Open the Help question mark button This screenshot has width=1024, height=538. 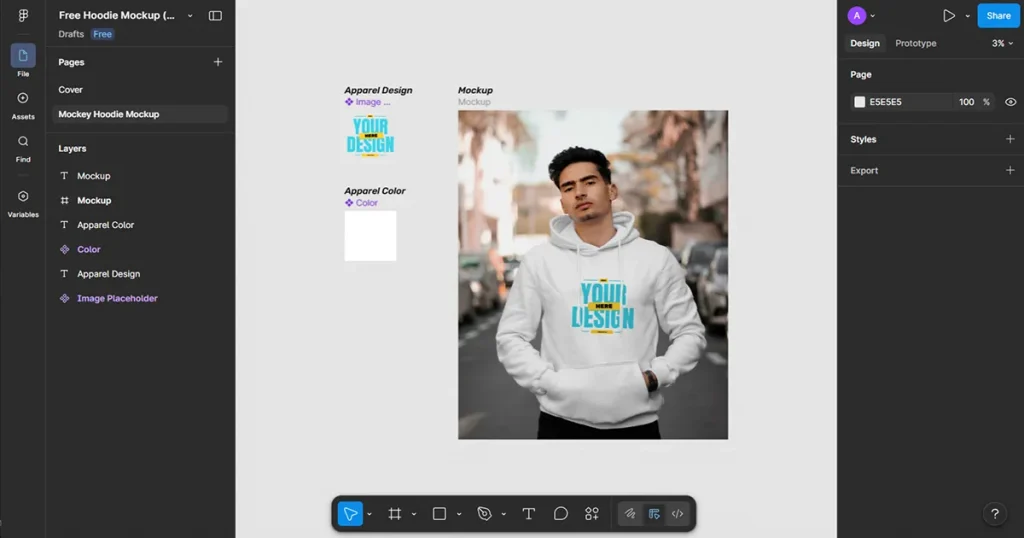(995, 514)
